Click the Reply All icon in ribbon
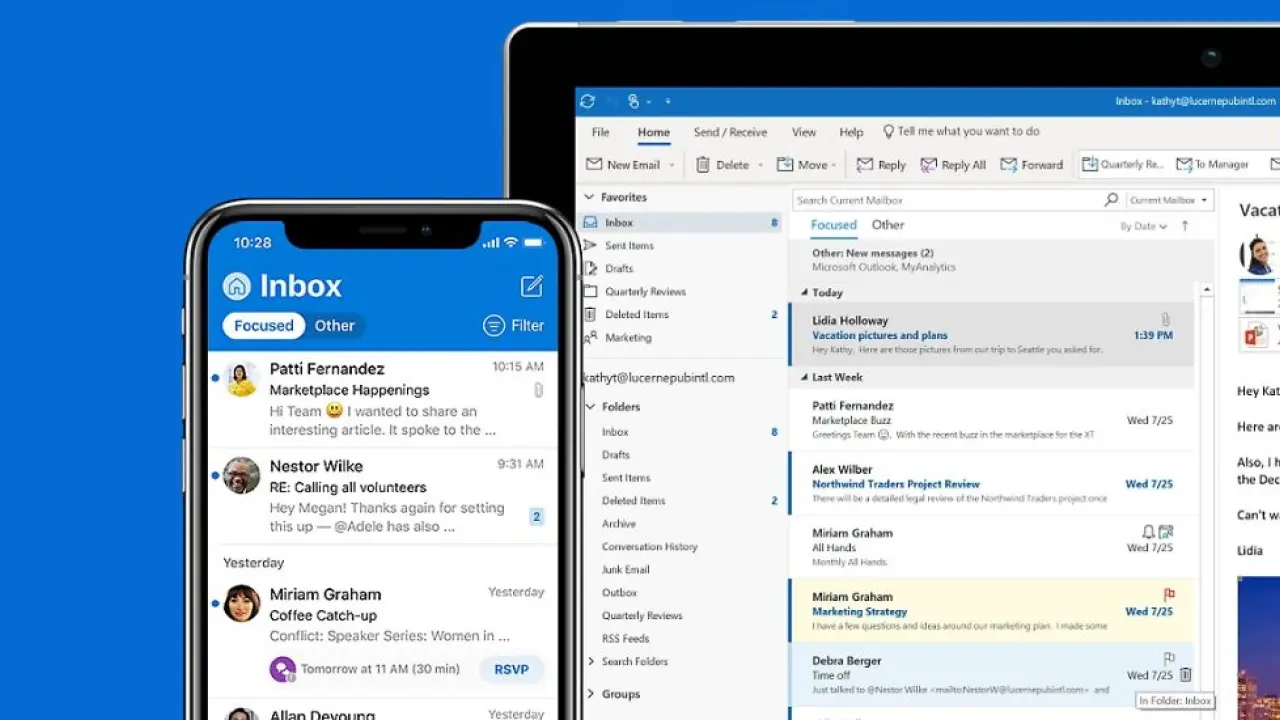Viewport: 1280px width, 720px height. (929, 165)
